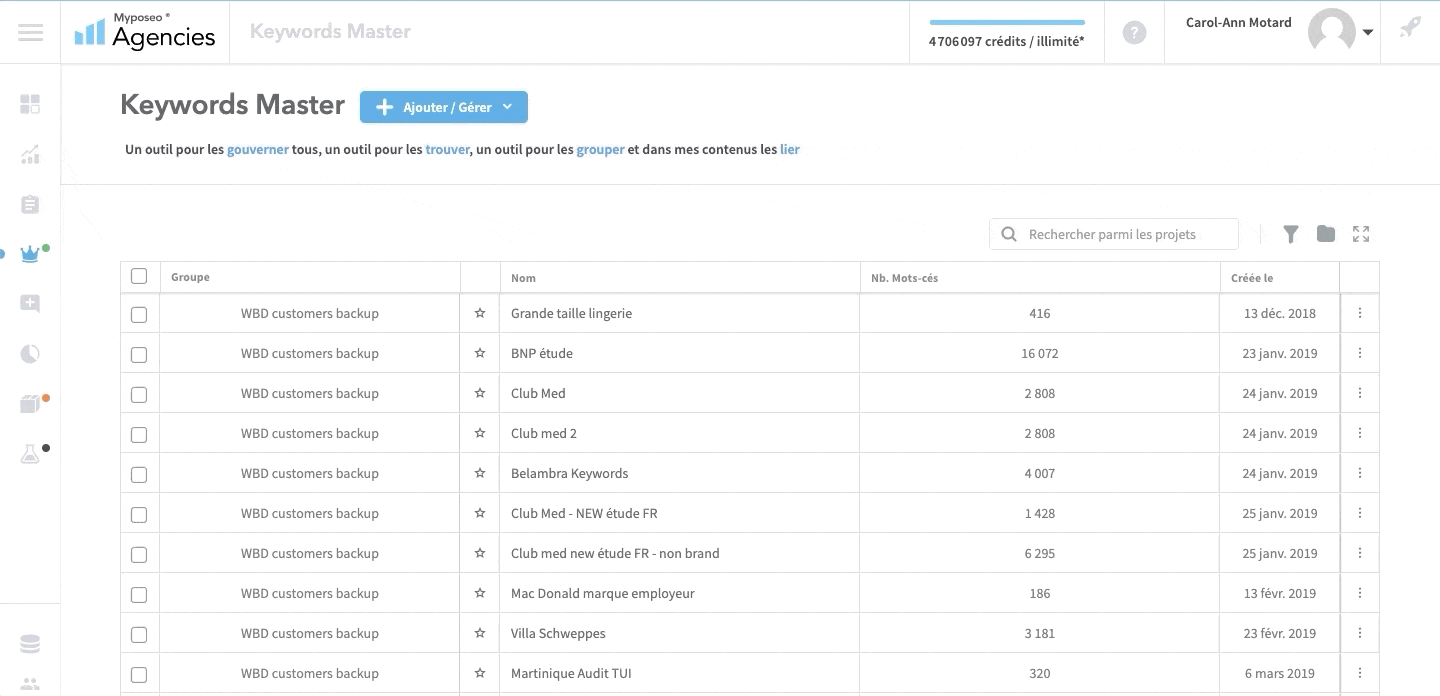Viewport: 1440px width, 696px height.
Task: Open the clipboard report icon in sidebar
Action: click(30, 204)
